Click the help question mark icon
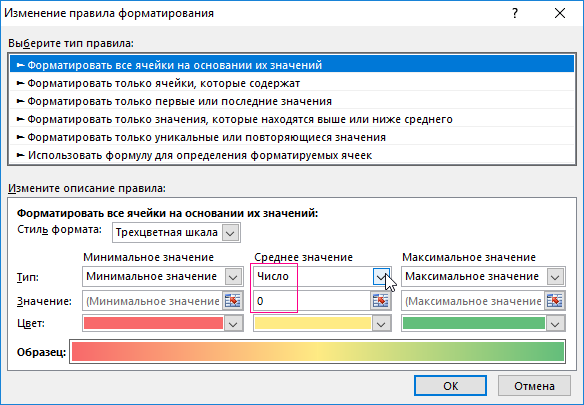This screenshot has height=405, width=584. 515,13
